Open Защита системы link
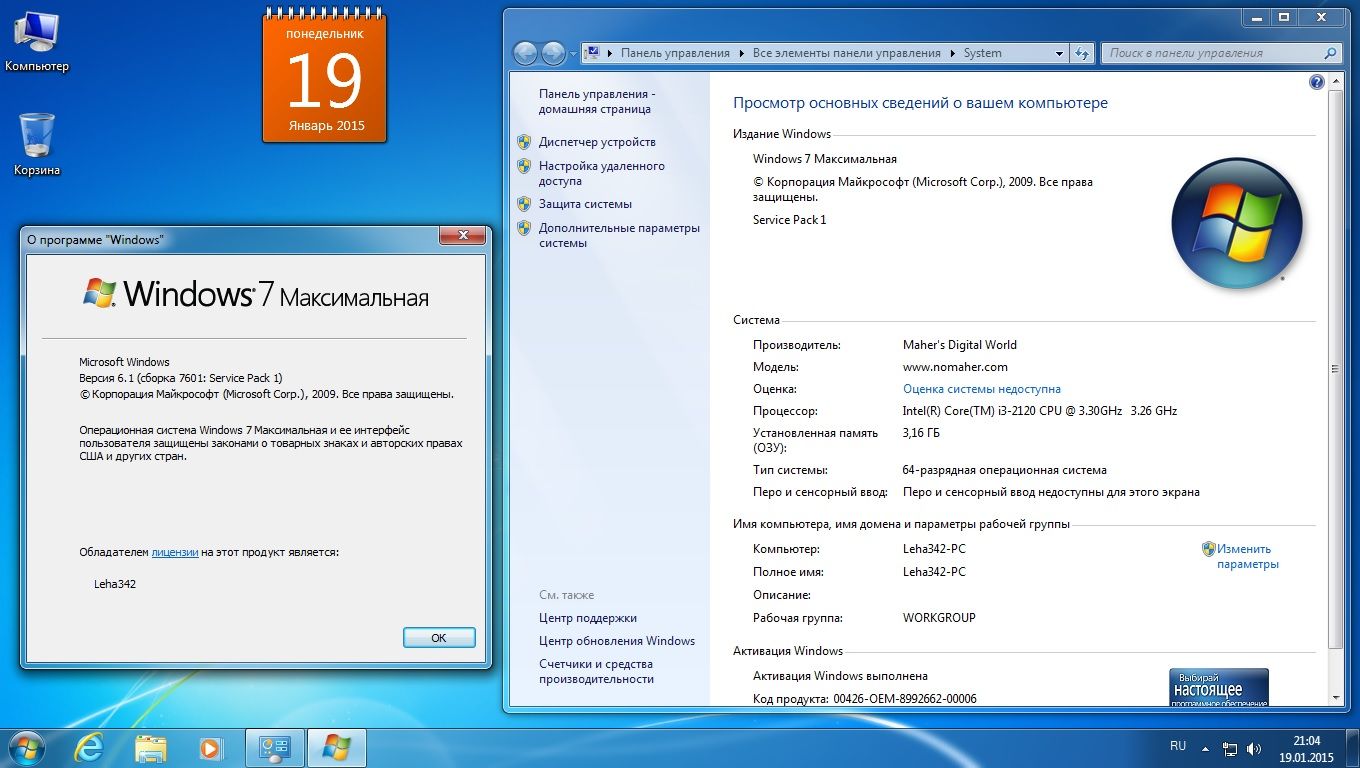The width and height of the screenshot is (1360, 768). pyautogui.click(x=585, y=204)
